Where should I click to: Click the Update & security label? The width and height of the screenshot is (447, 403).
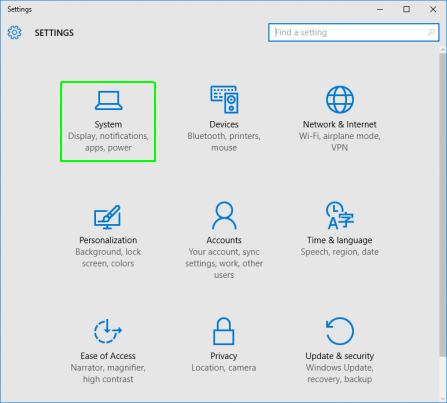coord(340,356)
